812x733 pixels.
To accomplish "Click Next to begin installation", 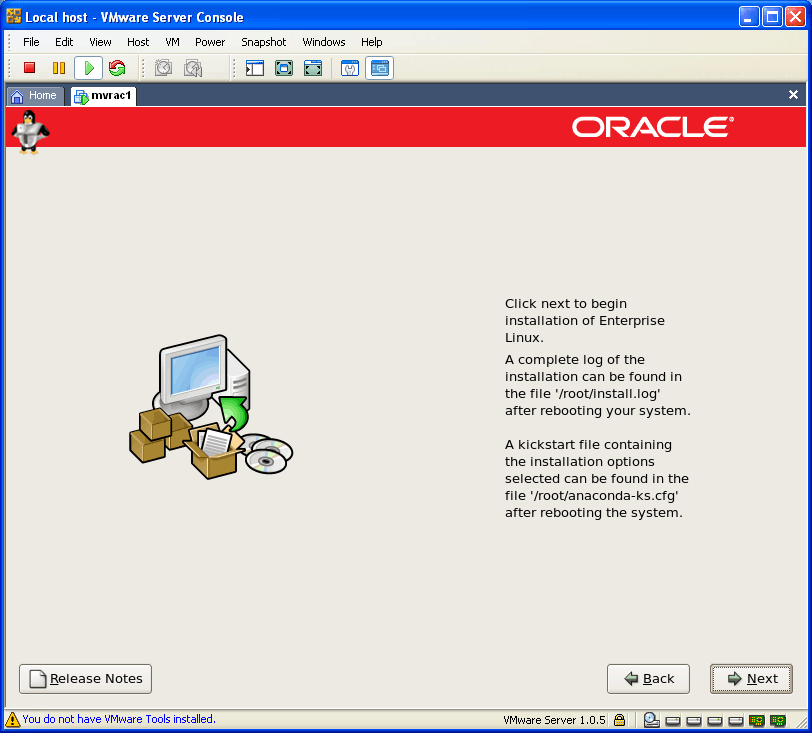I will [751, 679].
